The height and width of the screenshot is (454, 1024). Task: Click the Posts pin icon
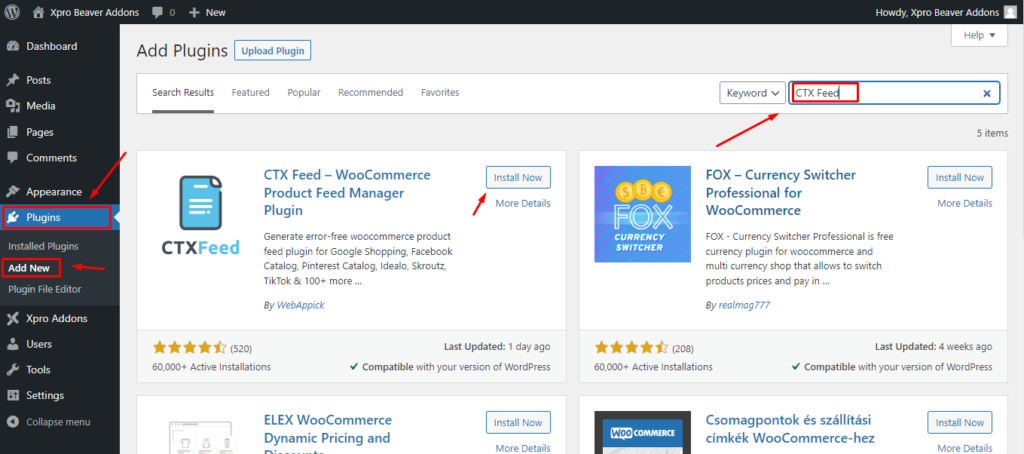click(12, 80)
